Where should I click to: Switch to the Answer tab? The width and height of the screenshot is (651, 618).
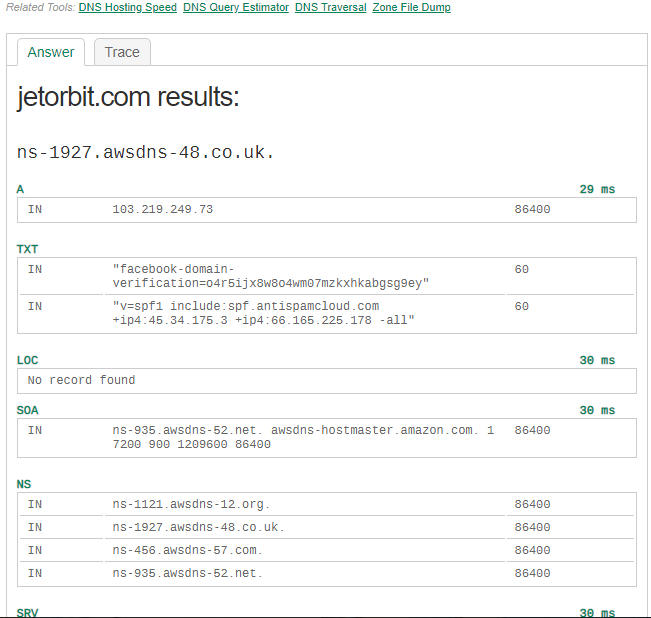tap(51, 52)
